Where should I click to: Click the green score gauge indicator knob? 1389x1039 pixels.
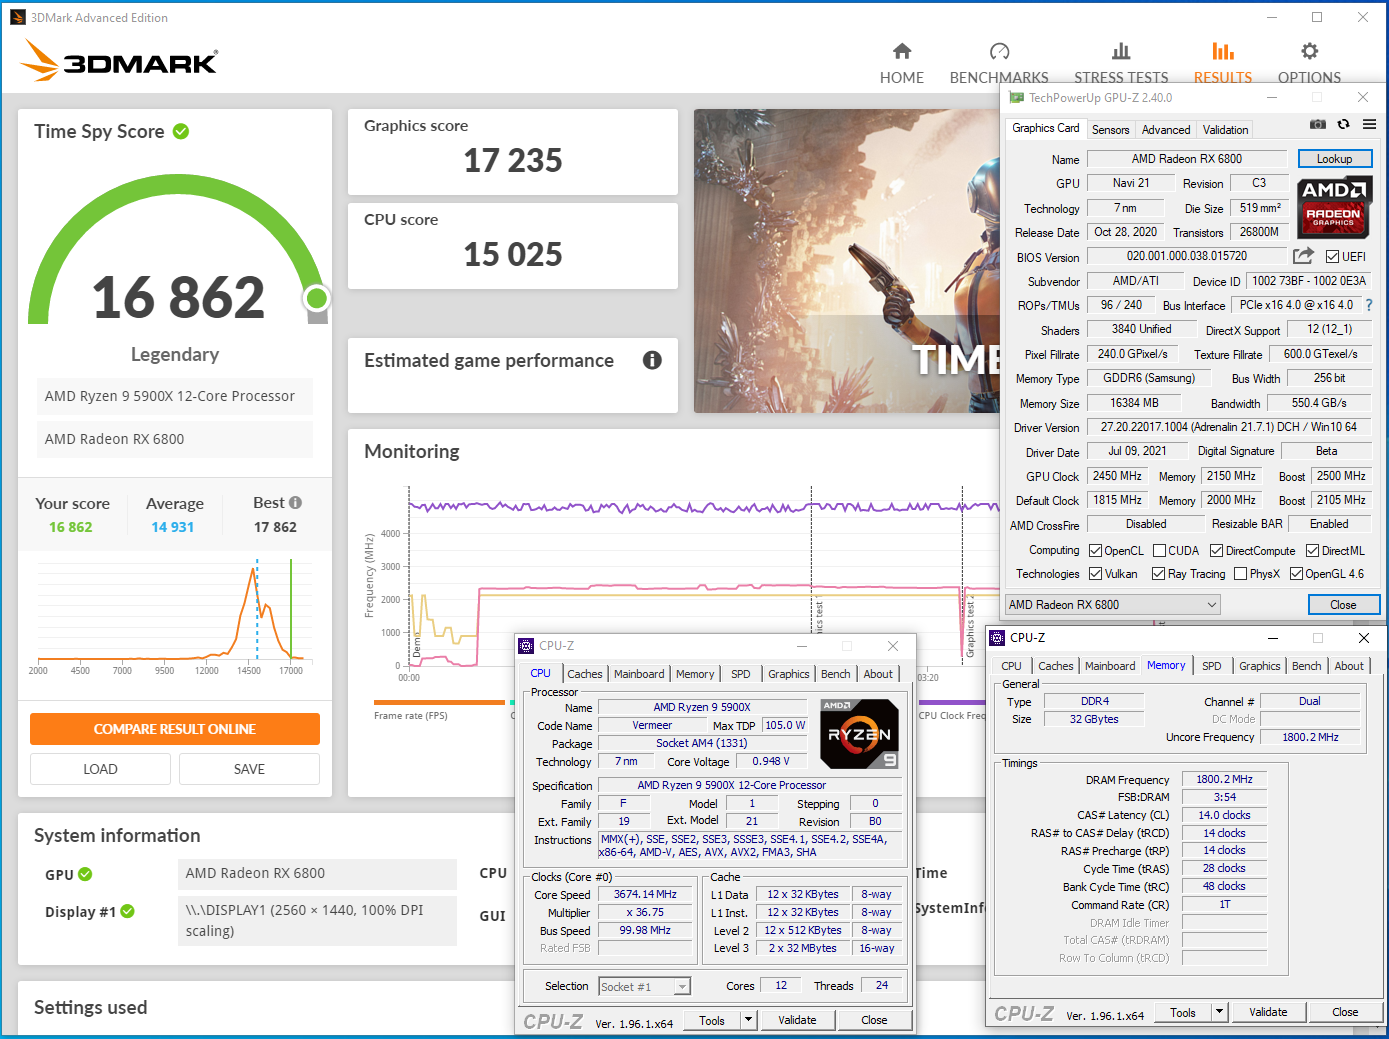pos(317,298)
